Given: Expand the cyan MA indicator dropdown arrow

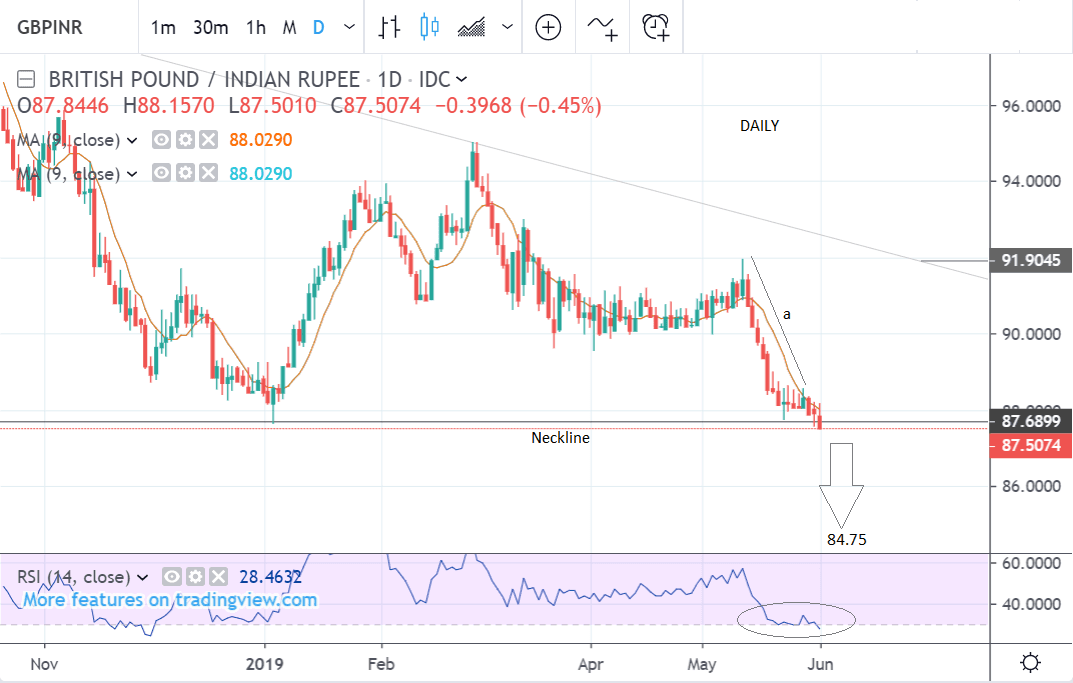Looking at the screenshot, I should (x=132, y=174).
